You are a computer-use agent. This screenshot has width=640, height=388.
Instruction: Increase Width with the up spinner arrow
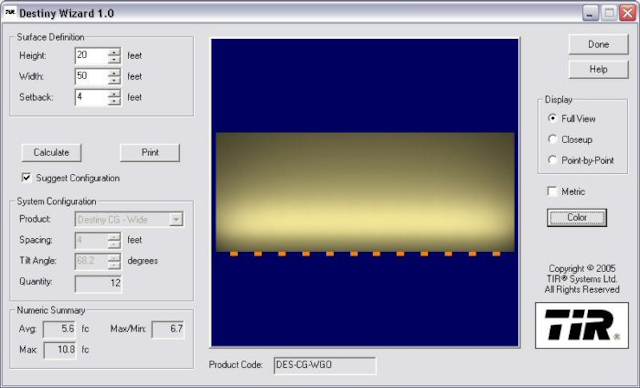(x=115, y=72)
